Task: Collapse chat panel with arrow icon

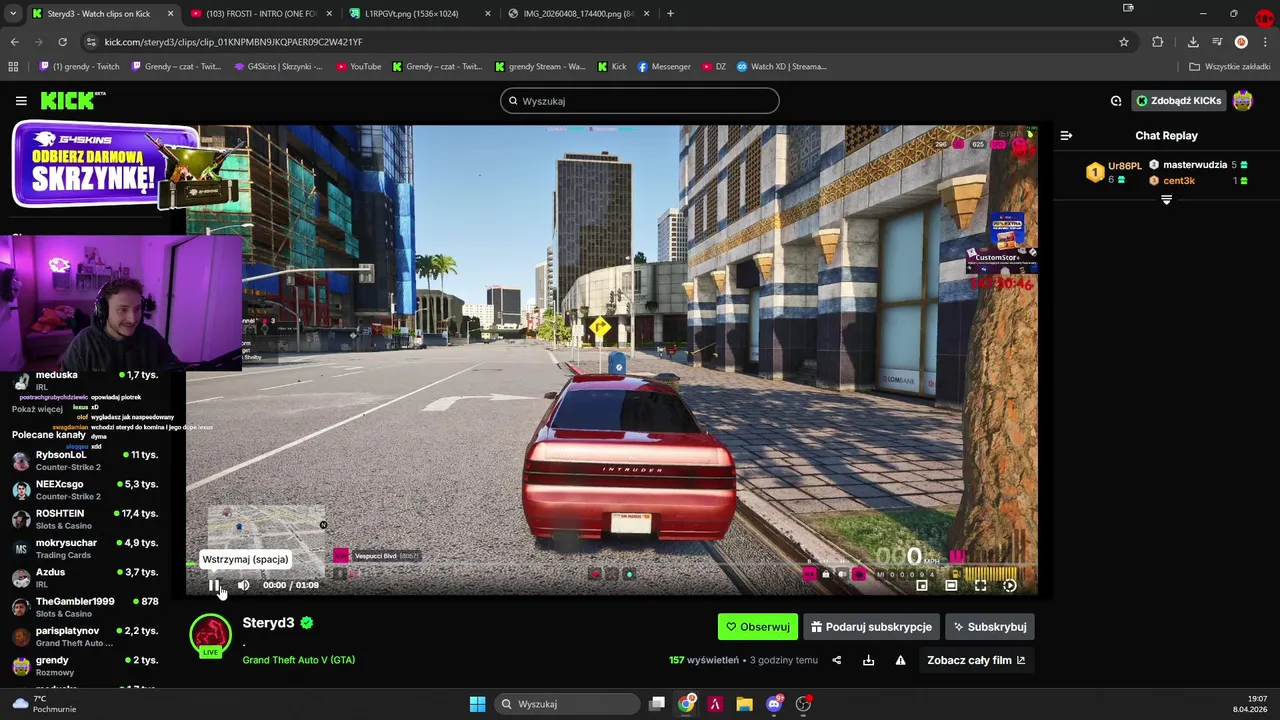Action: pyautogui.click(x=1066, y=135)
